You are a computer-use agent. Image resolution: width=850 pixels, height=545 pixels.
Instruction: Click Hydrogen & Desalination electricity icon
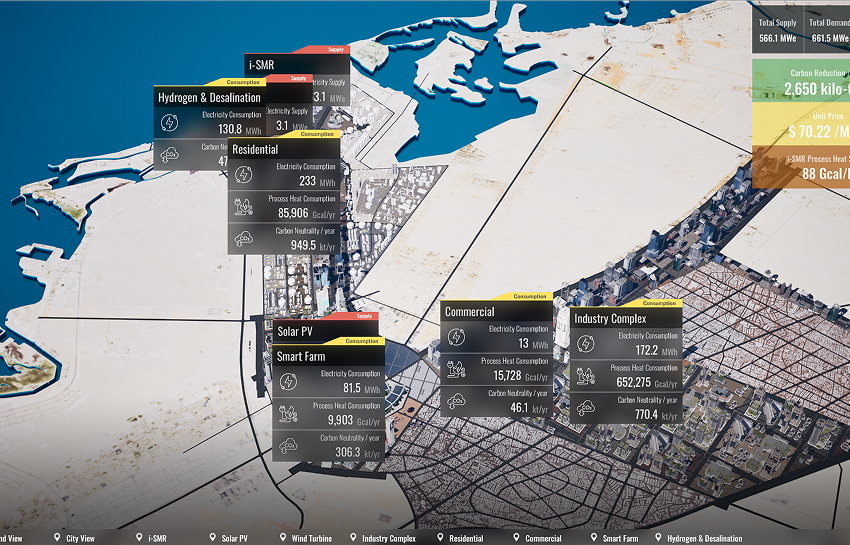point(170,122)
